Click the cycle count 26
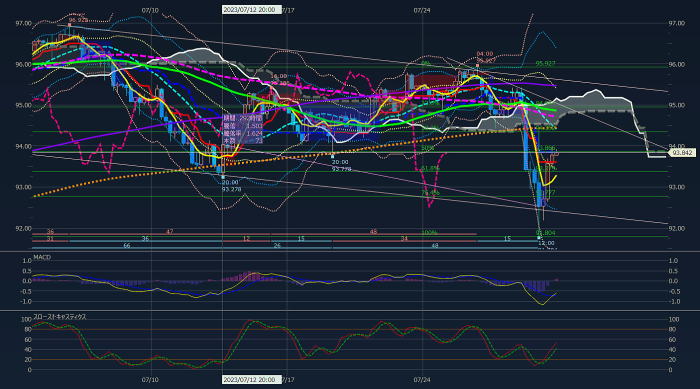 tap(277, 246)
